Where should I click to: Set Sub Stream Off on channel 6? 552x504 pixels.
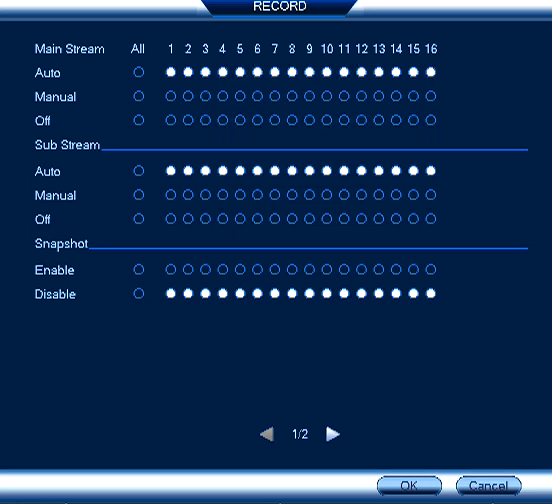click(x=257, y=219)
